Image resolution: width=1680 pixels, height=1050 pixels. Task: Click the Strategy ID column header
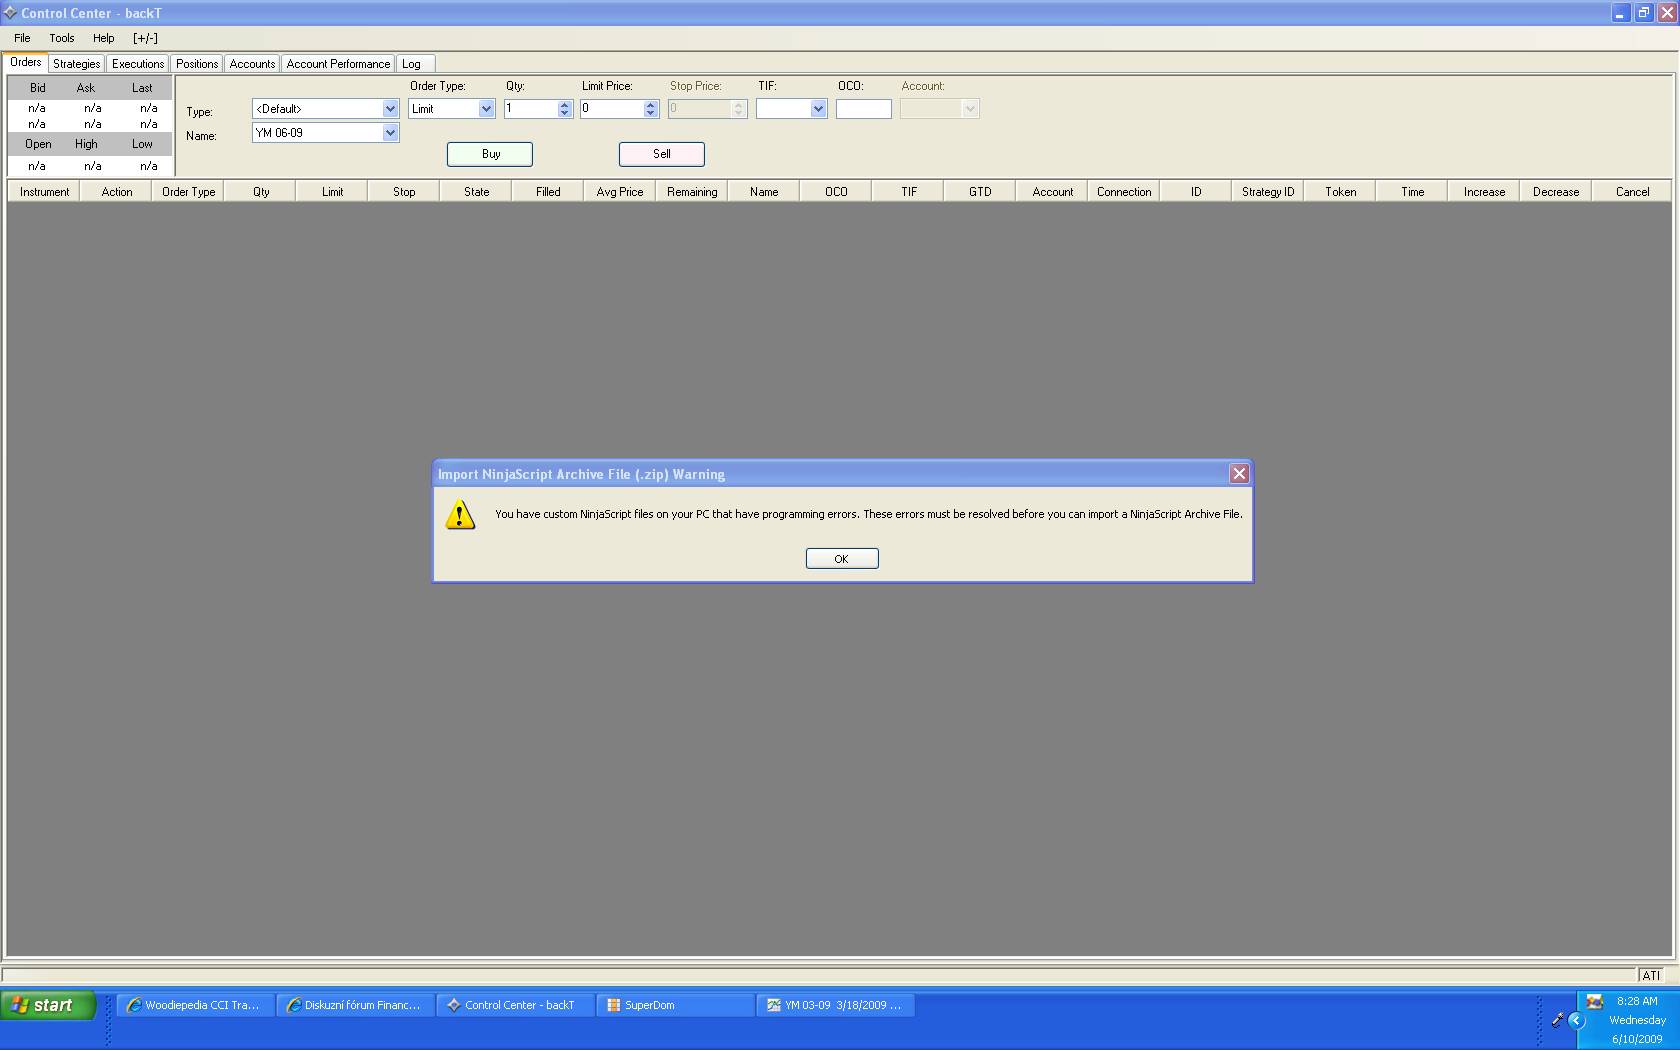click(1268, 192)
